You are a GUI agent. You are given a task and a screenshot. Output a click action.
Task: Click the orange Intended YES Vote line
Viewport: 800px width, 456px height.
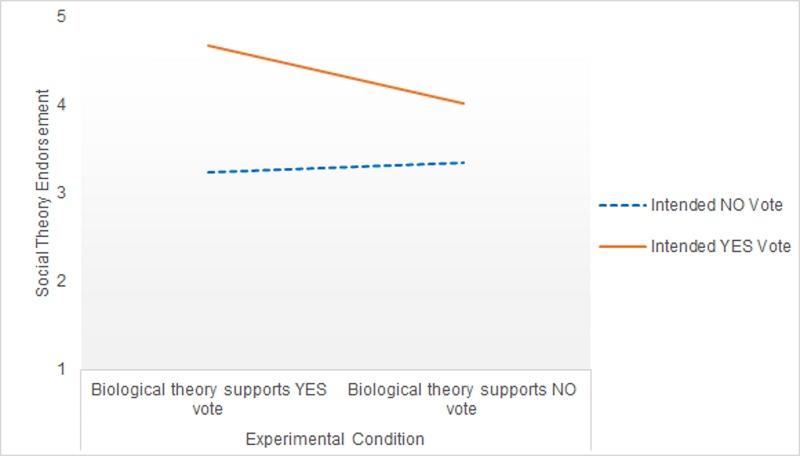click(335, 74)
